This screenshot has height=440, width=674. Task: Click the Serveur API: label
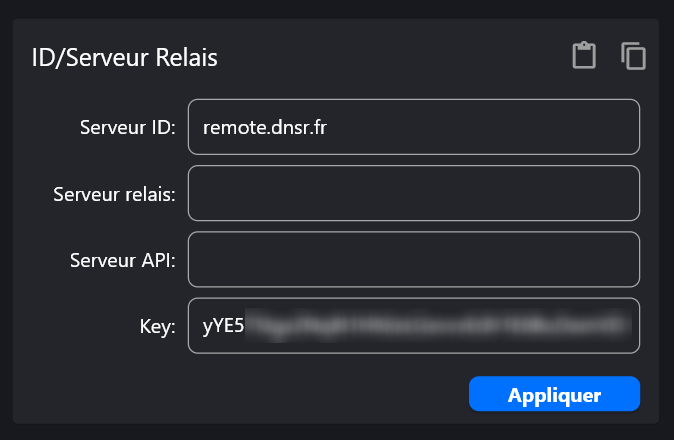(123, 260)
